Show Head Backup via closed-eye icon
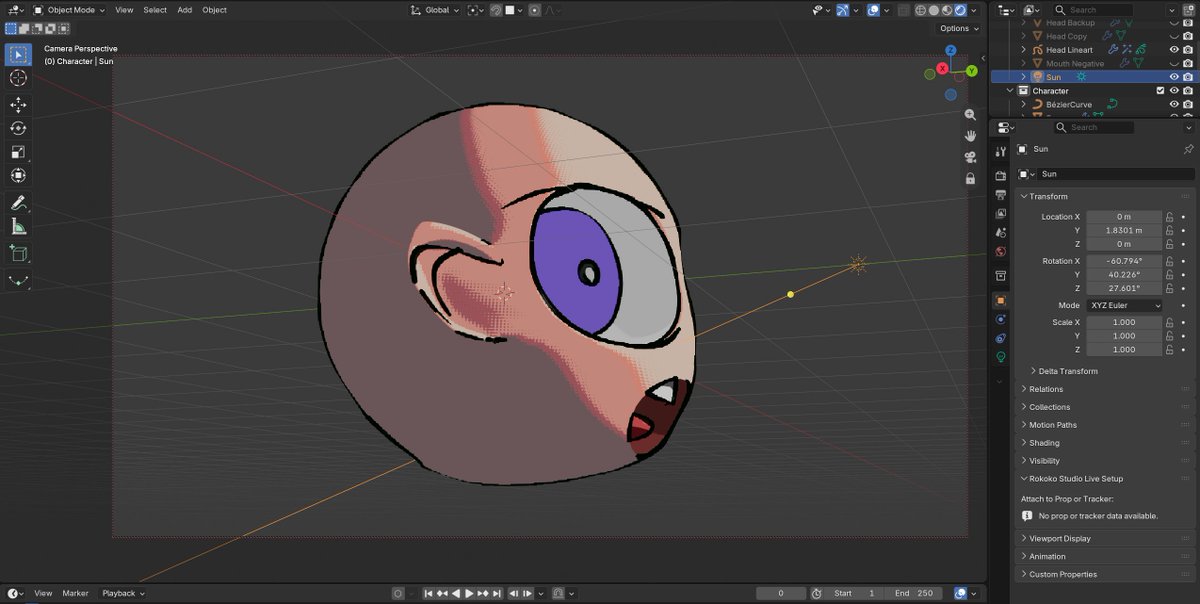Screen dimensions: 1200x604 (1174, 23)
